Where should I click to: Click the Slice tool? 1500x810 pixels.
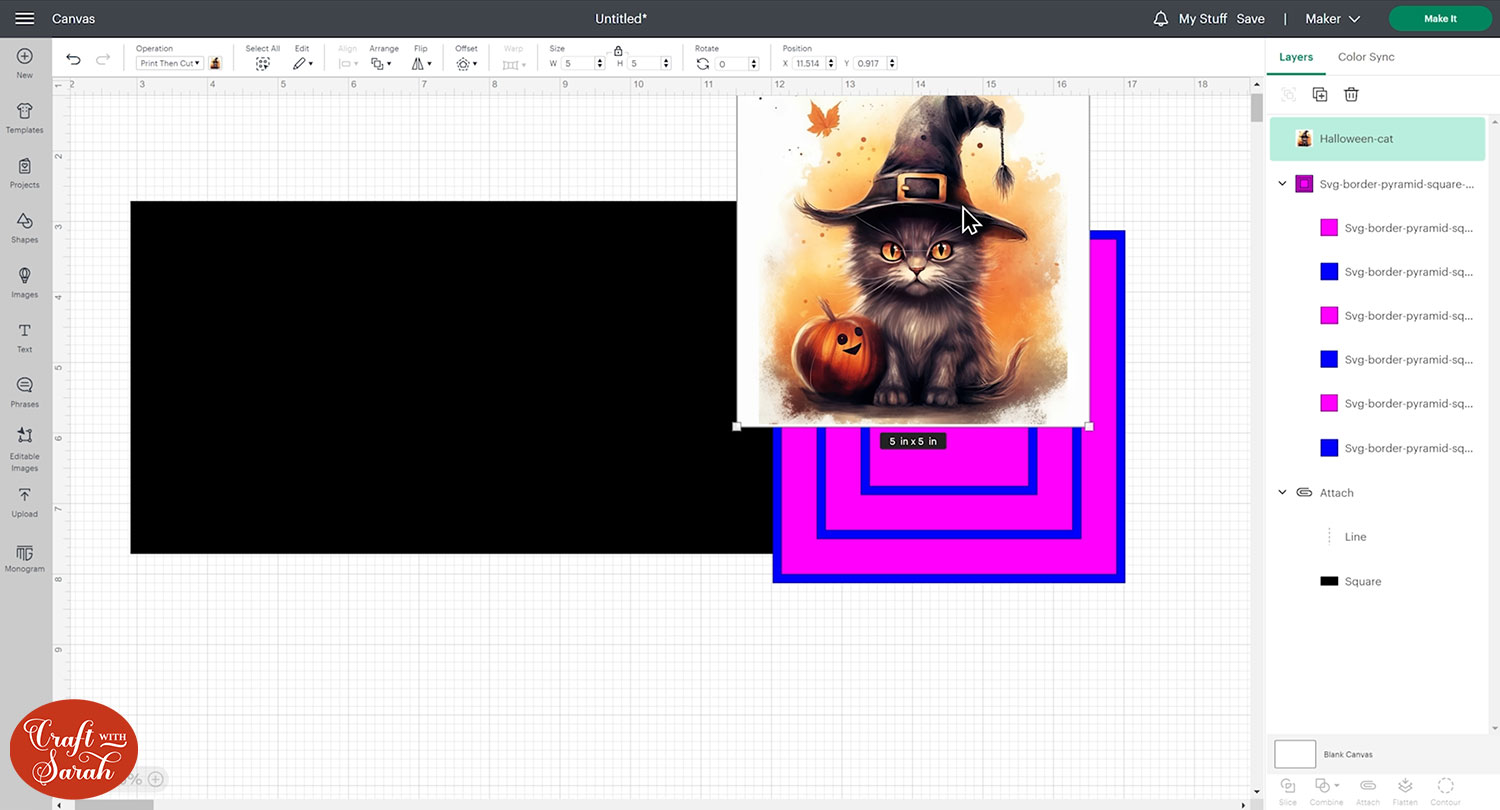pos(1288,790)
